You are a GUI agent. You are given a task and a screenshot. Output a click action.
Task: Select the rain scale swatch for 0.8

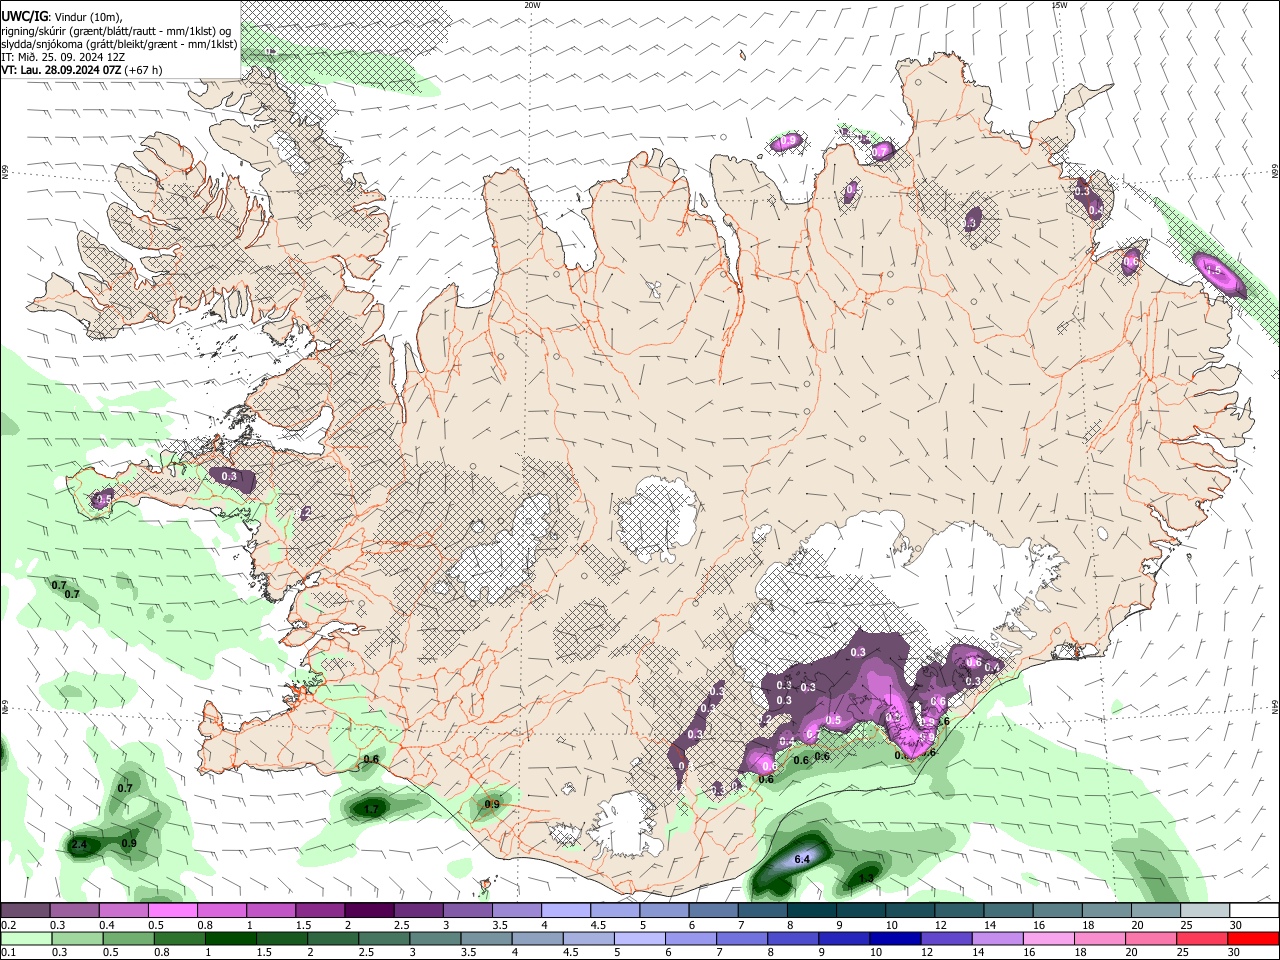pyautogui.click(x=179, y=939)
